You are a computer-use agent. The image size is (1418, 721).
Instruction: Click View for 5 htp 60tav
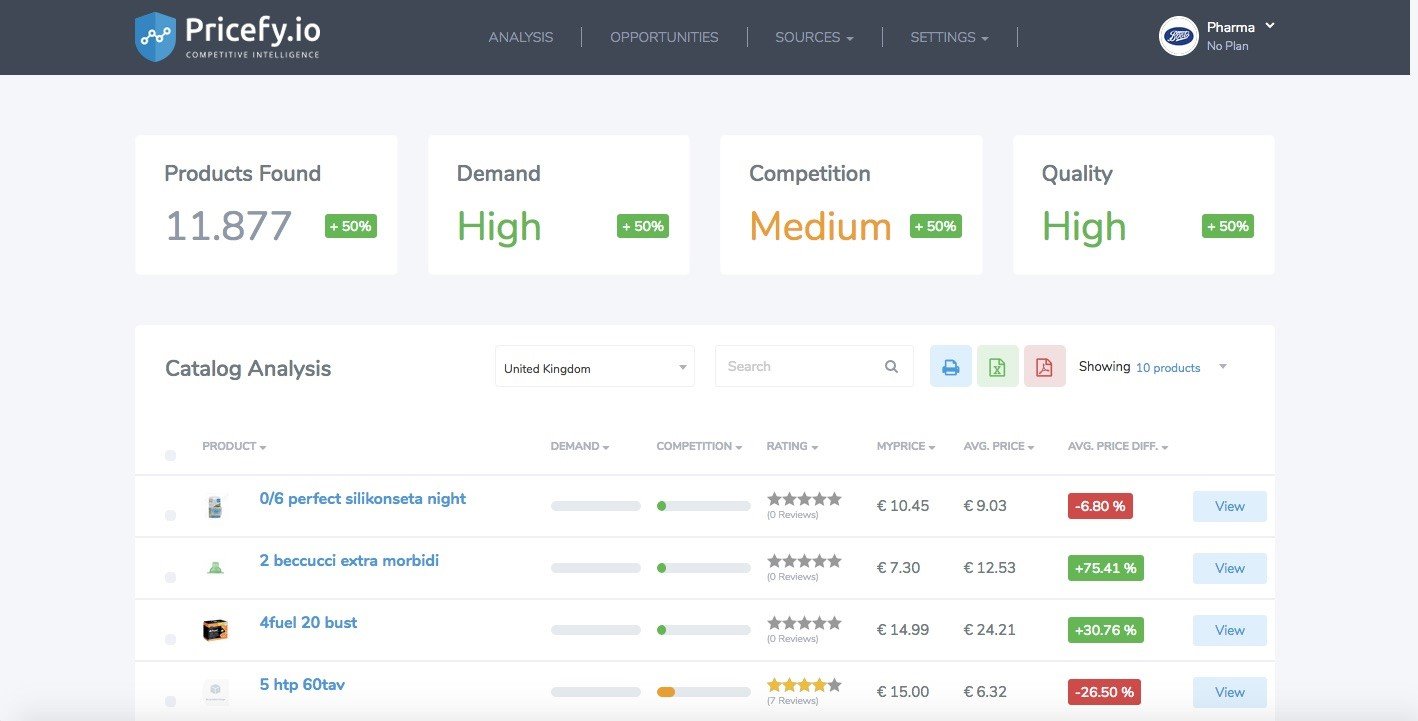click(1229, 692)
